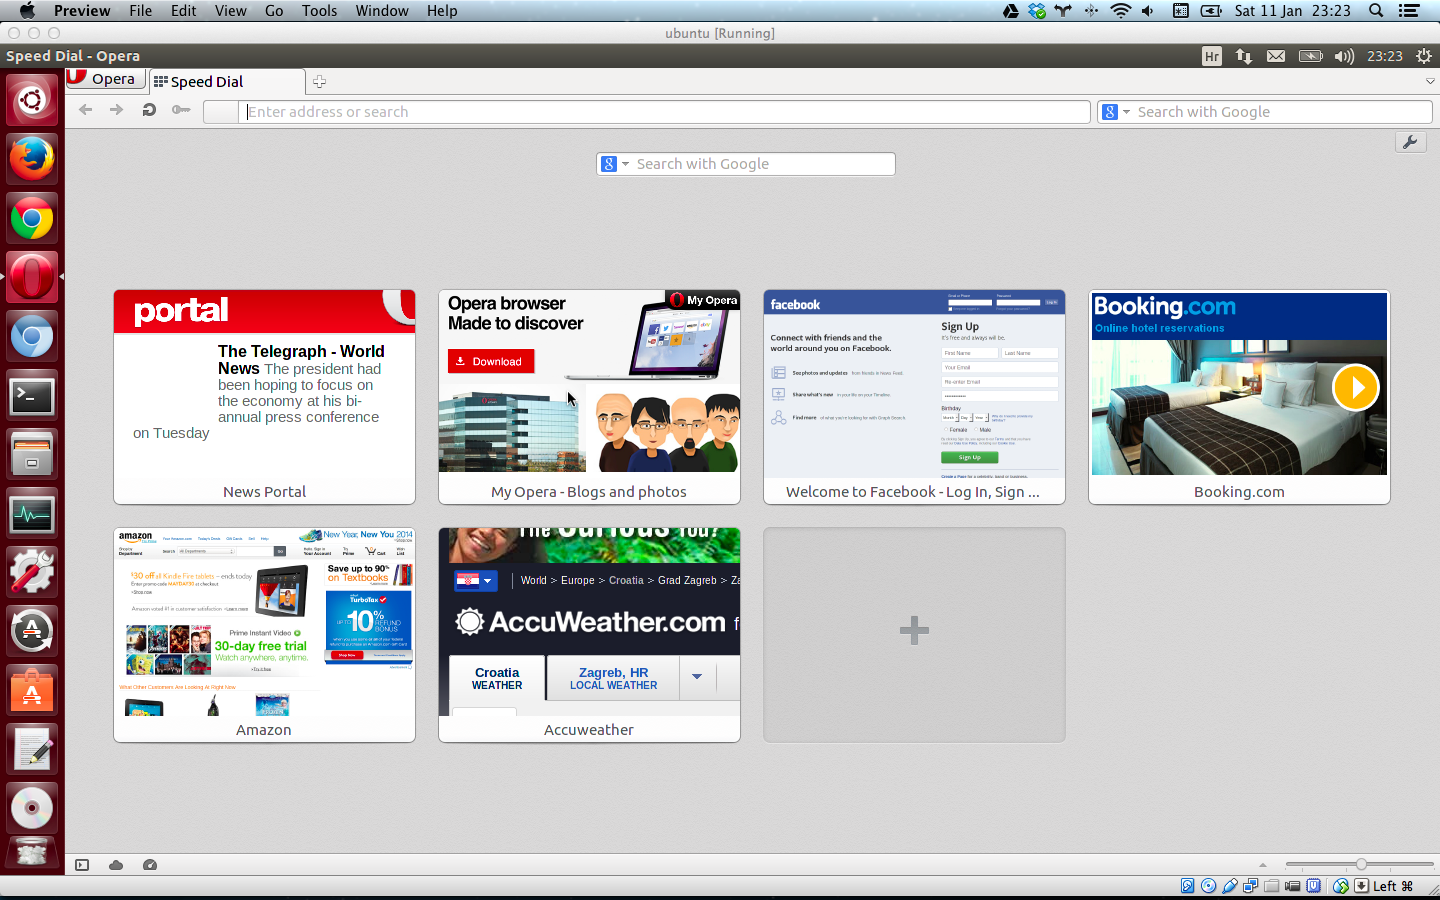Launch Firefox from the Ubuntu launcher
This screenshot has width=1440, height=900.
click(32, 159)
